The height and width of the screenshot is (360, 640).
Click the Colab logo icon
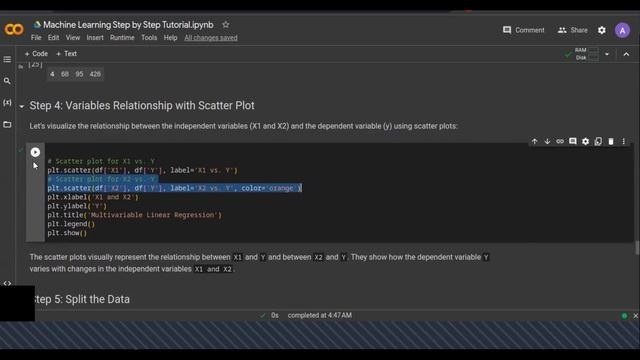(14, 29)
